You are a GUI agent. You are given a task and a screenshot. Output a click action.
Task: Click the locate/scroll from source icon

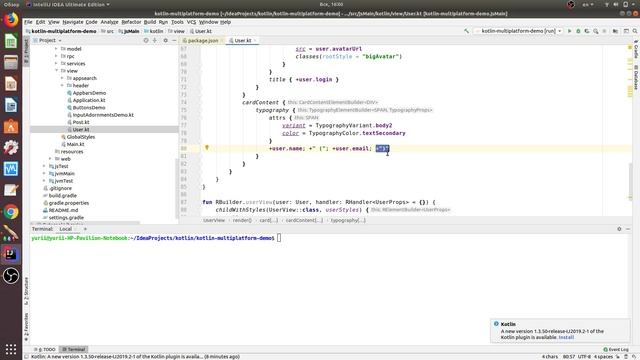146,40
